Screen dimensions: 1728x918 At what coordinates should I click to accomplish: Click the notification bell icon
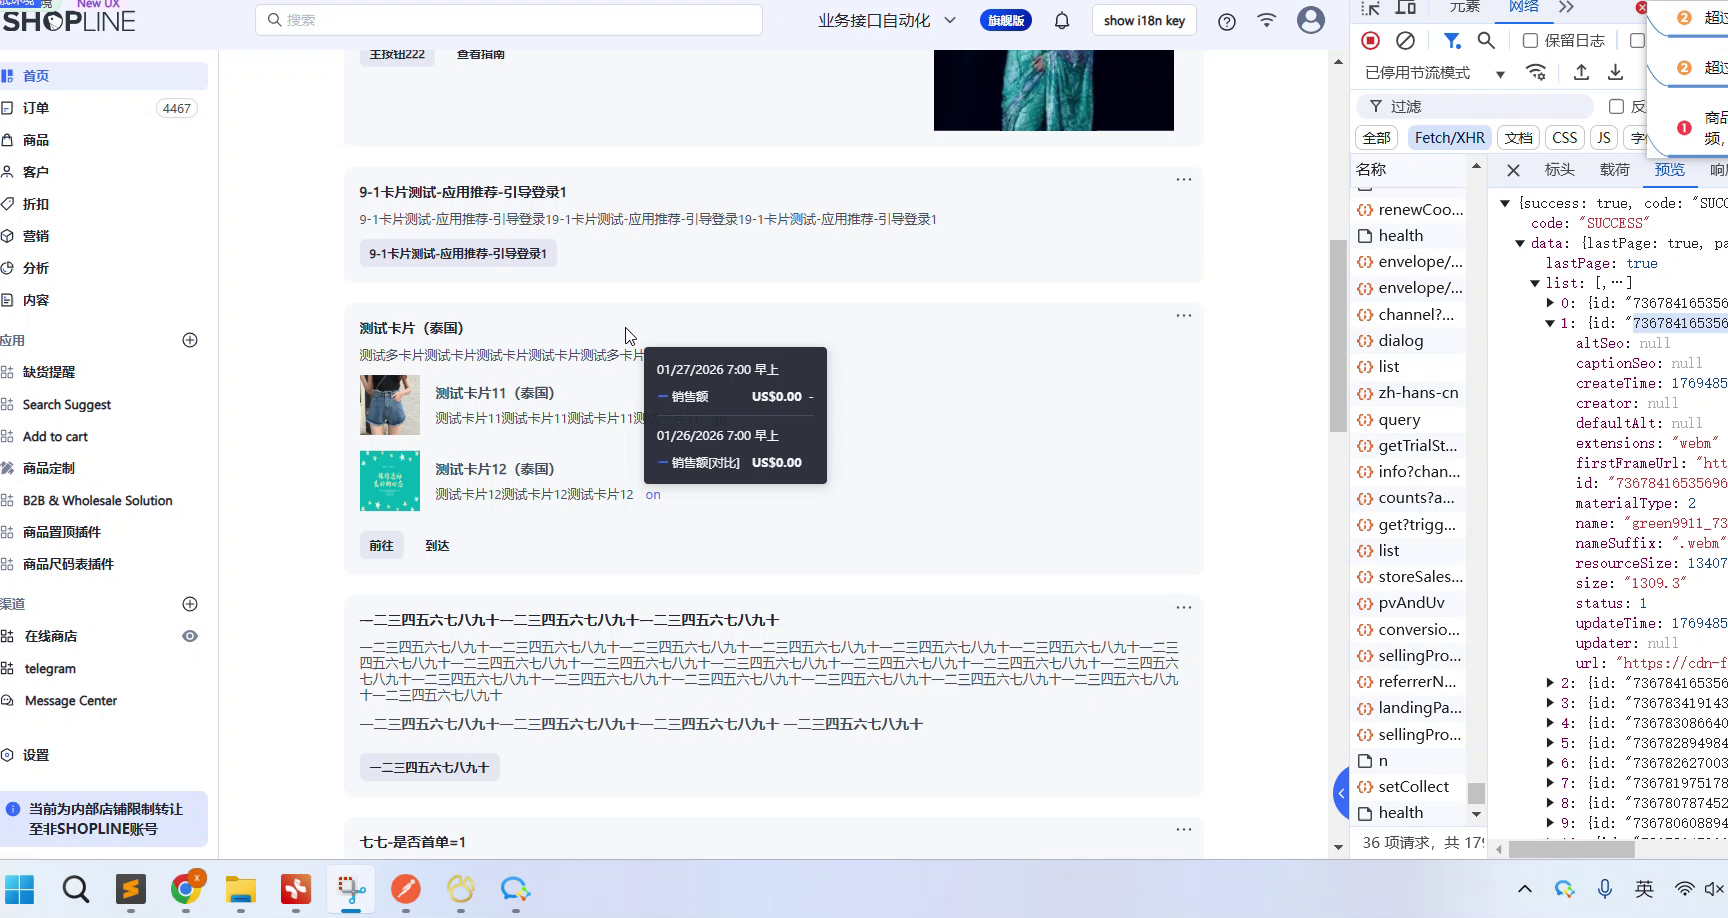pos(1062,21)
